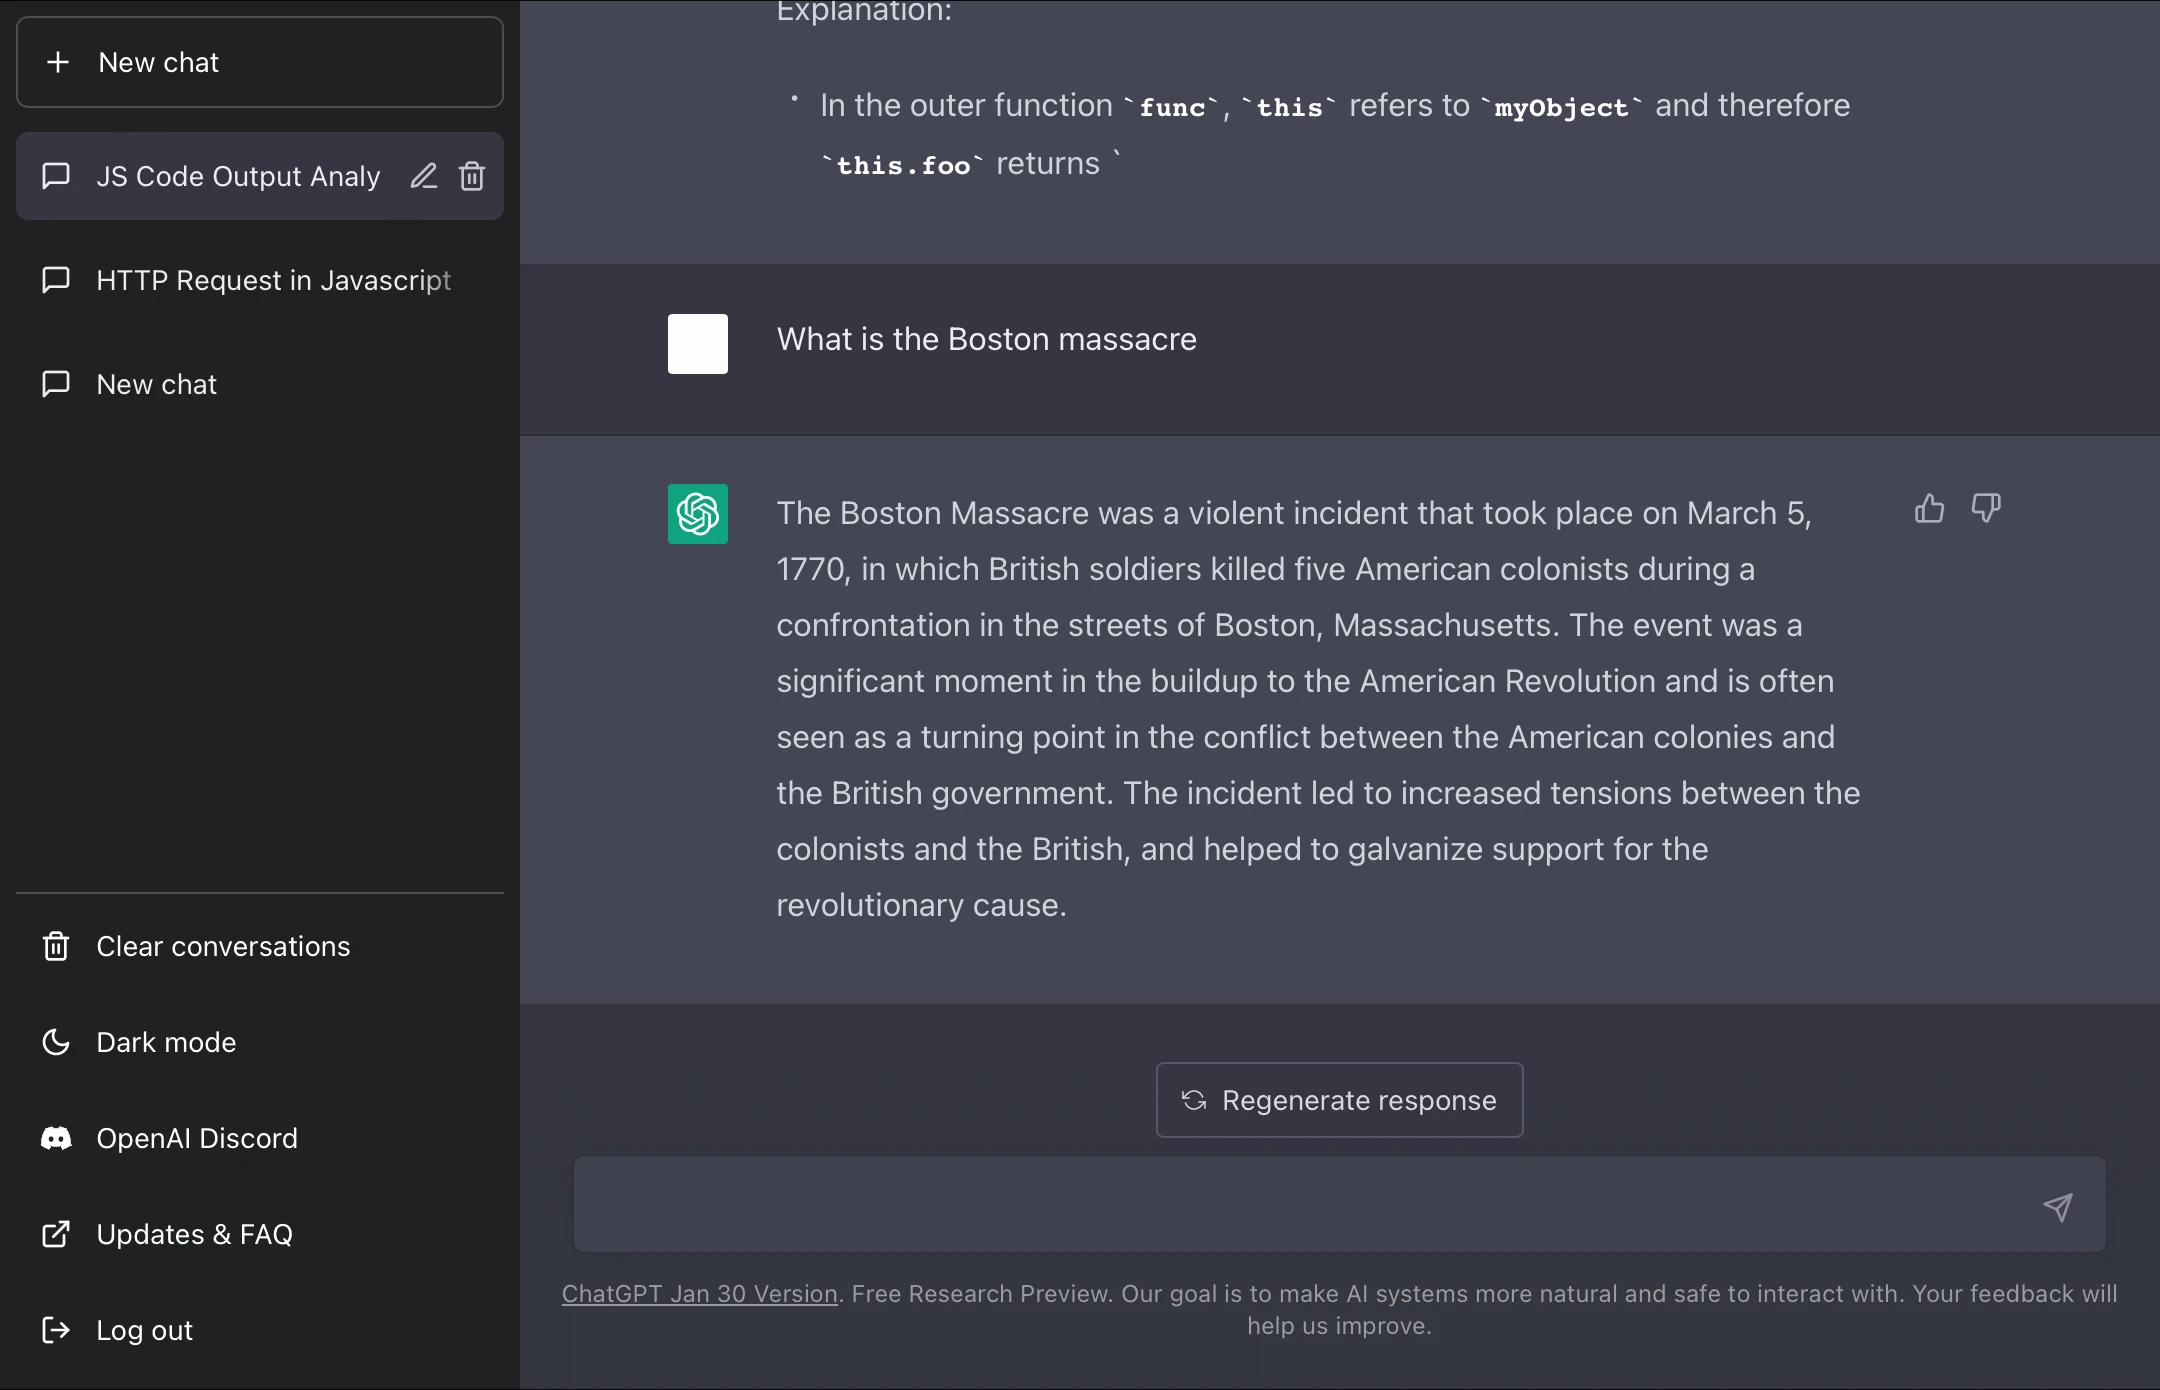This screenshot has width=2160, height=1390.
Task: Click the ChatGPT logo avatar beside response
Action: 698,514
